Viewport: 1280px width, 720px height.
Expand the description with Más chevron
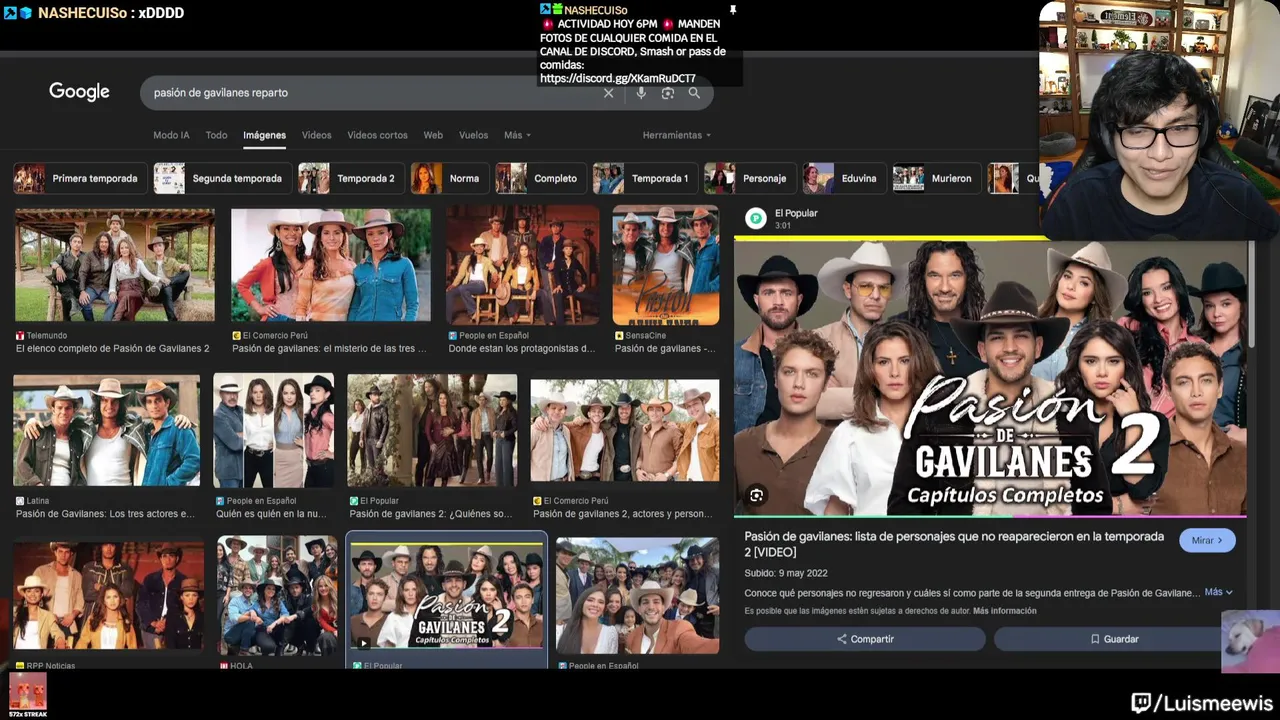(x=1218, y=592)
